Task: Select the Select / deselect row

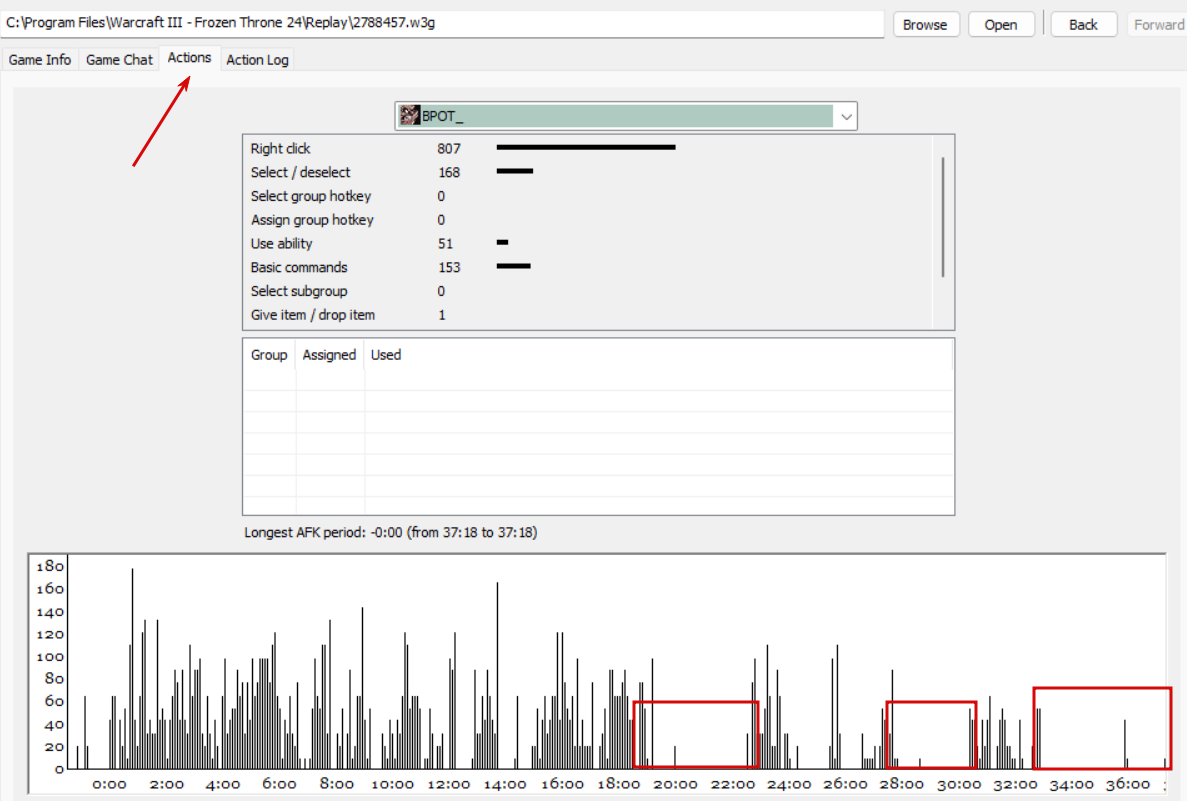Action: [588, 172]
